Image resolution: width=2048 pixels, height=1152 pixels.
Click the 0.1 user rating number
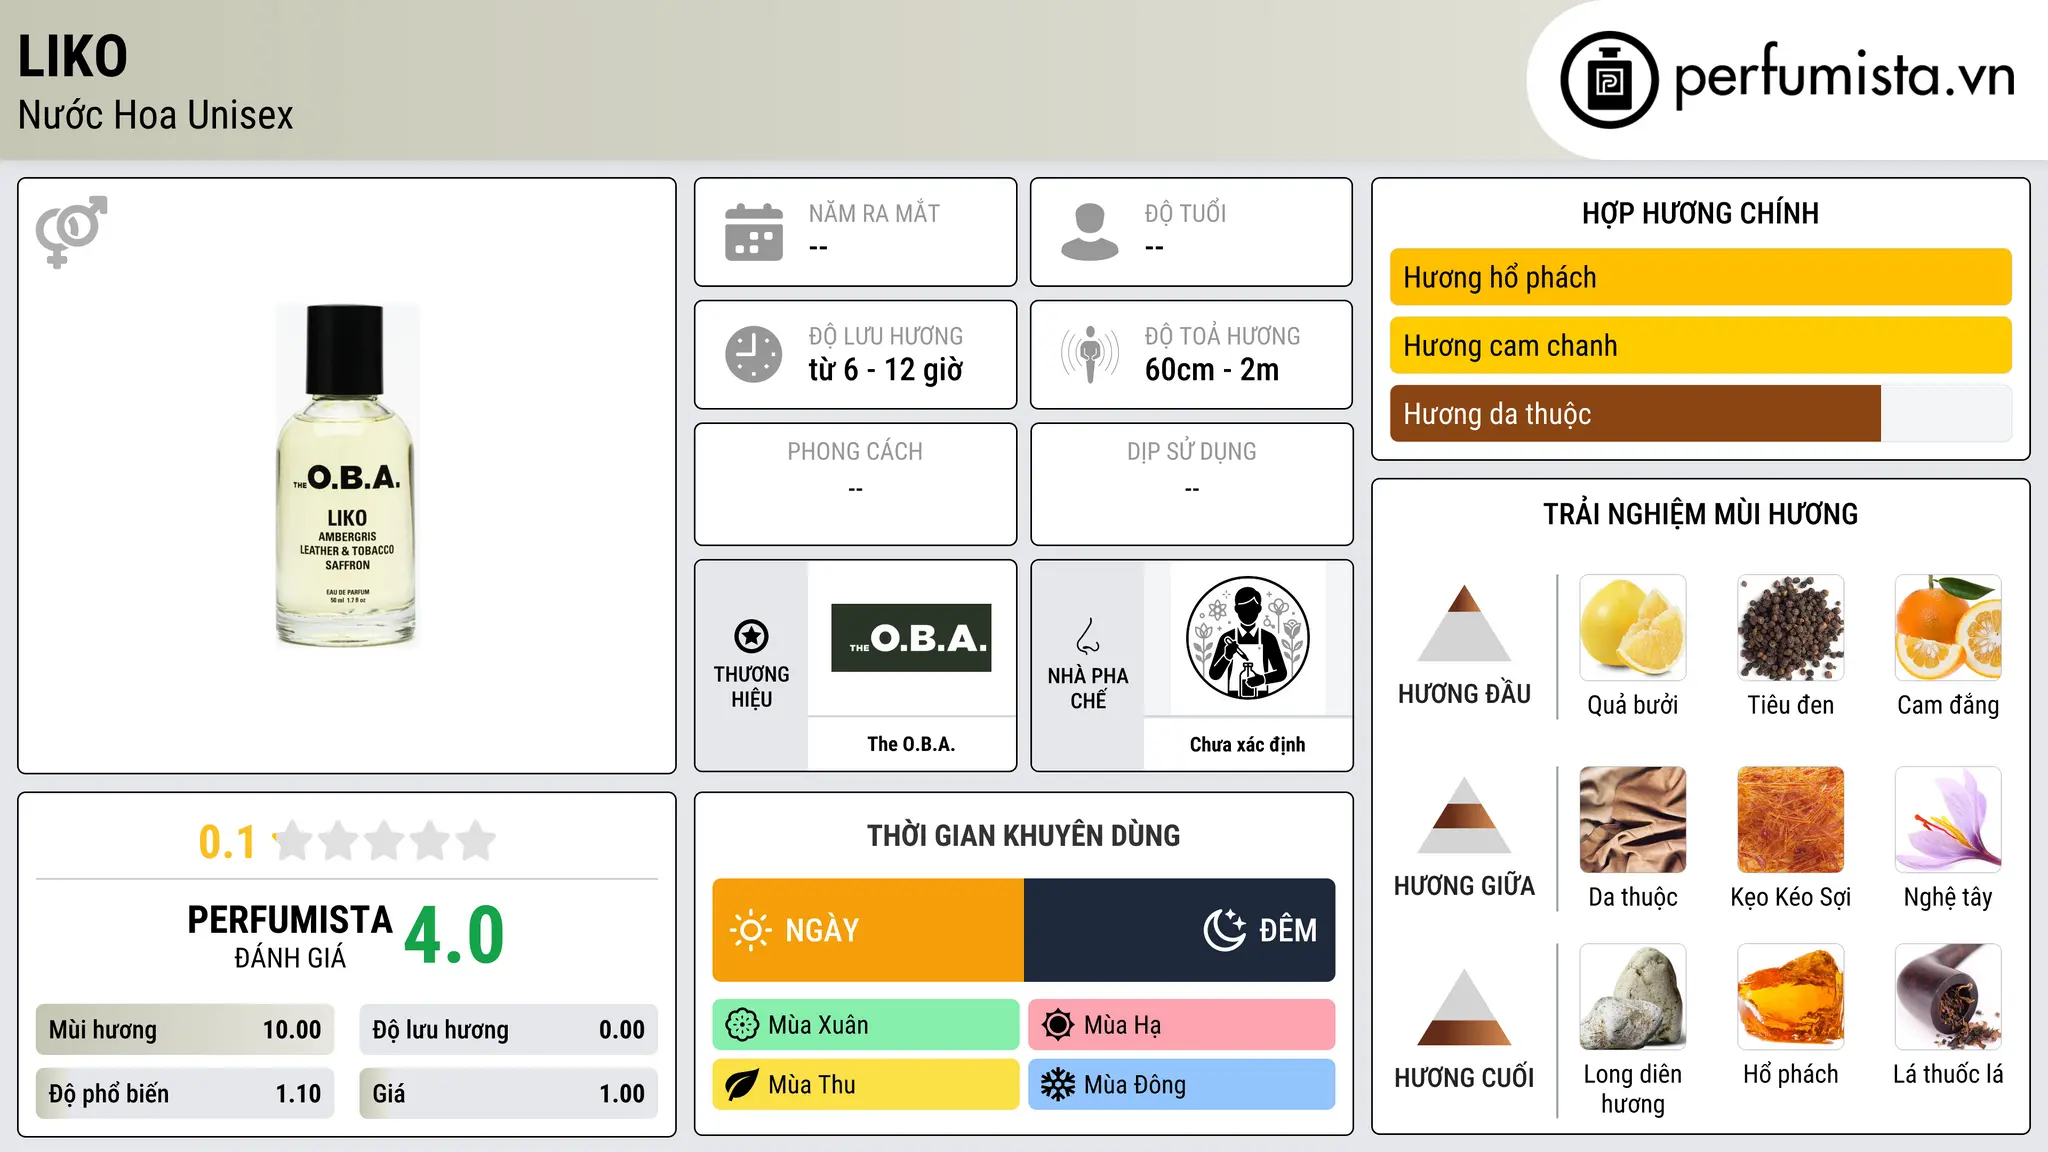click(227, 842)
